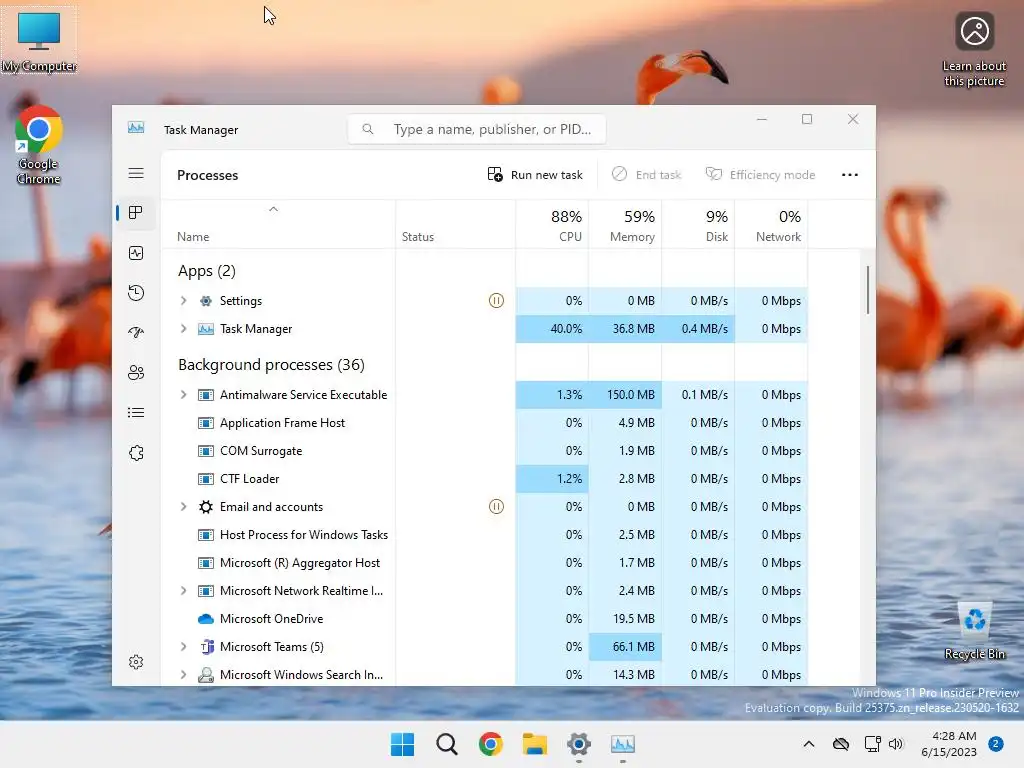Expand the Settings app process
Viewport: 1024px width, 768px height.
coord(184,300)
